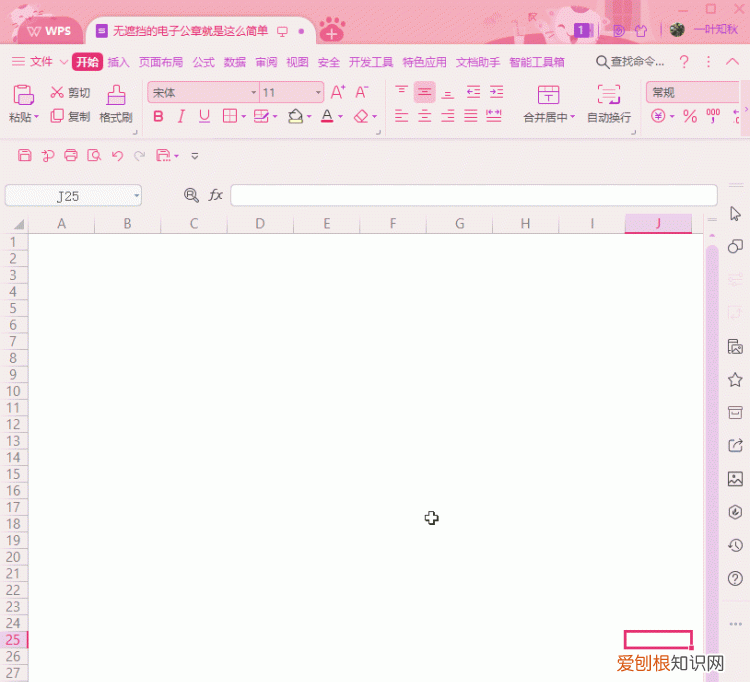Click the Copy (复制) icon
Viewport: 750px width, 682px height.
[57, 116]
